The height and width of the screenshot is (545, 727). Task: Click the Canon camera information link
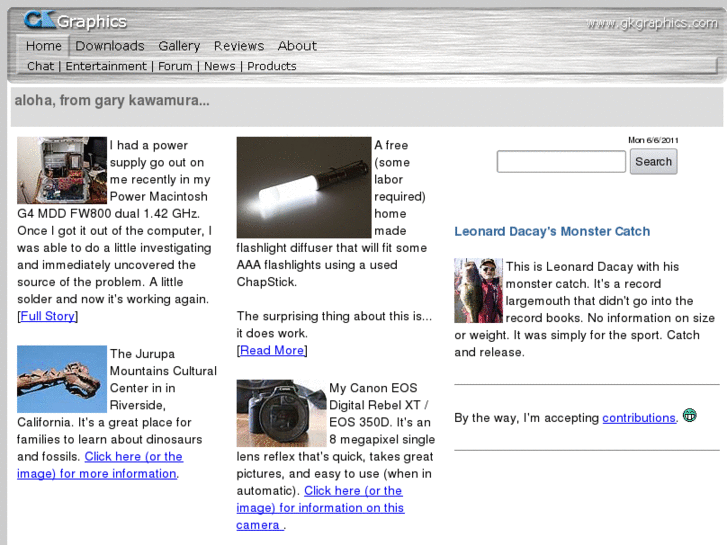(x=320, y=508)
